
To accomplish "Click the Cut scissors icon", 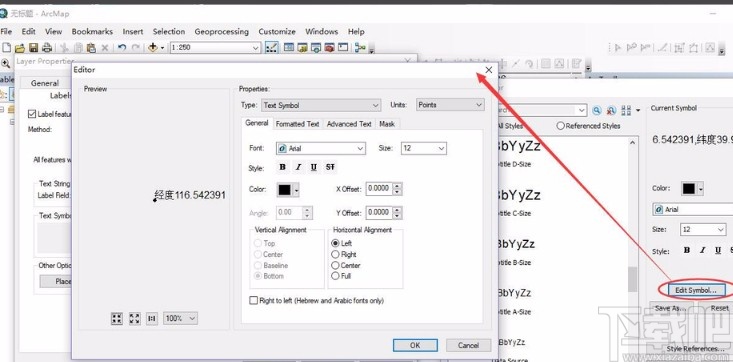I will coord(65,48).
